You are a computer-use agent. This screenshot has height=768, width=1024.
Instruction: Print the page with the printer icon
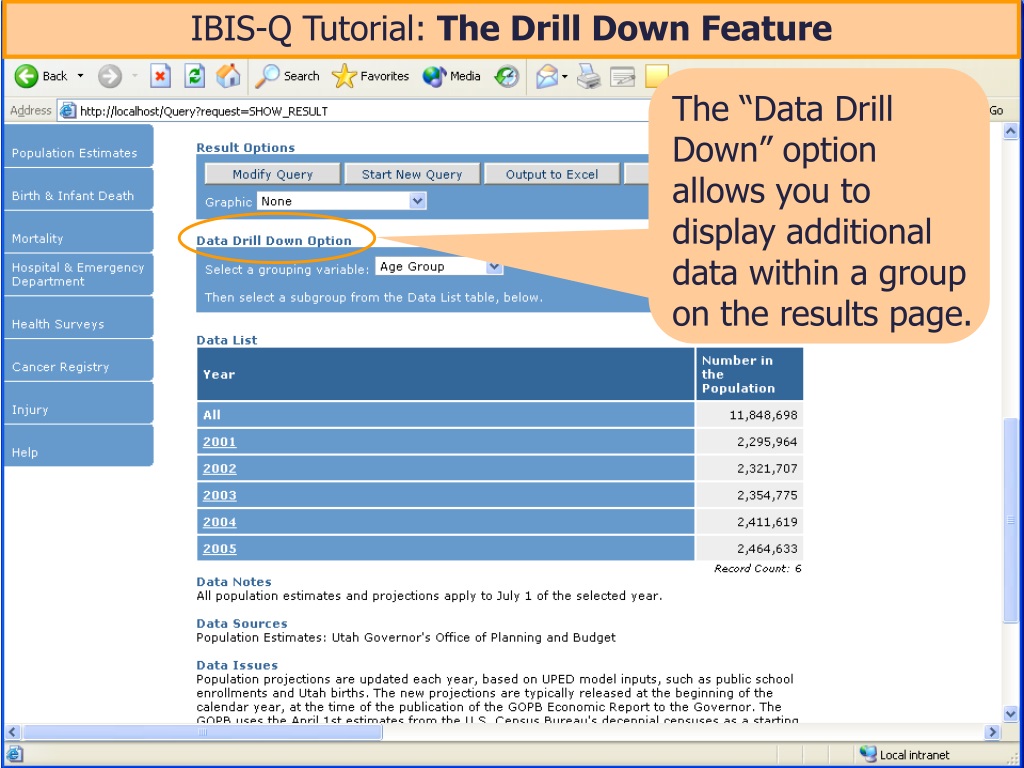tap(588, 77)
